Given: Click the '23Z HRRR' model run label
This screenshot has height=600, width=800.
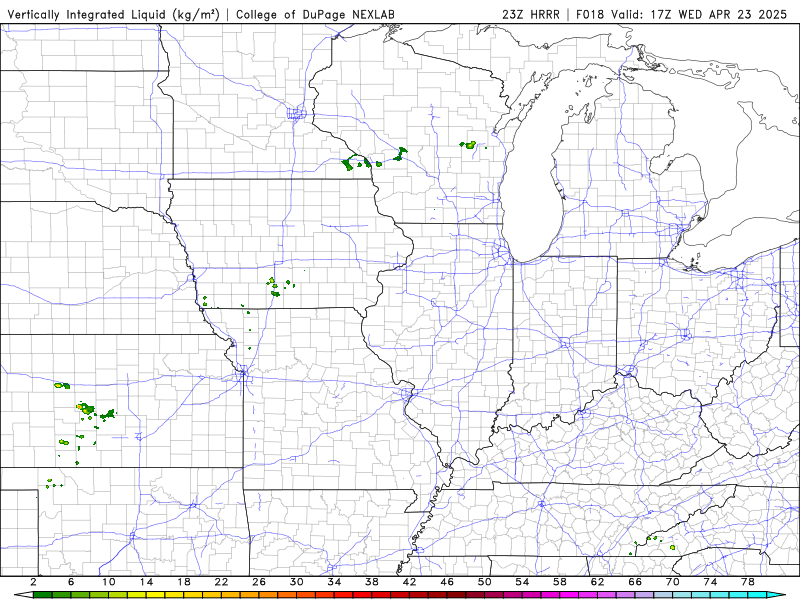Looking at the screenshot, I should [531, 14].
